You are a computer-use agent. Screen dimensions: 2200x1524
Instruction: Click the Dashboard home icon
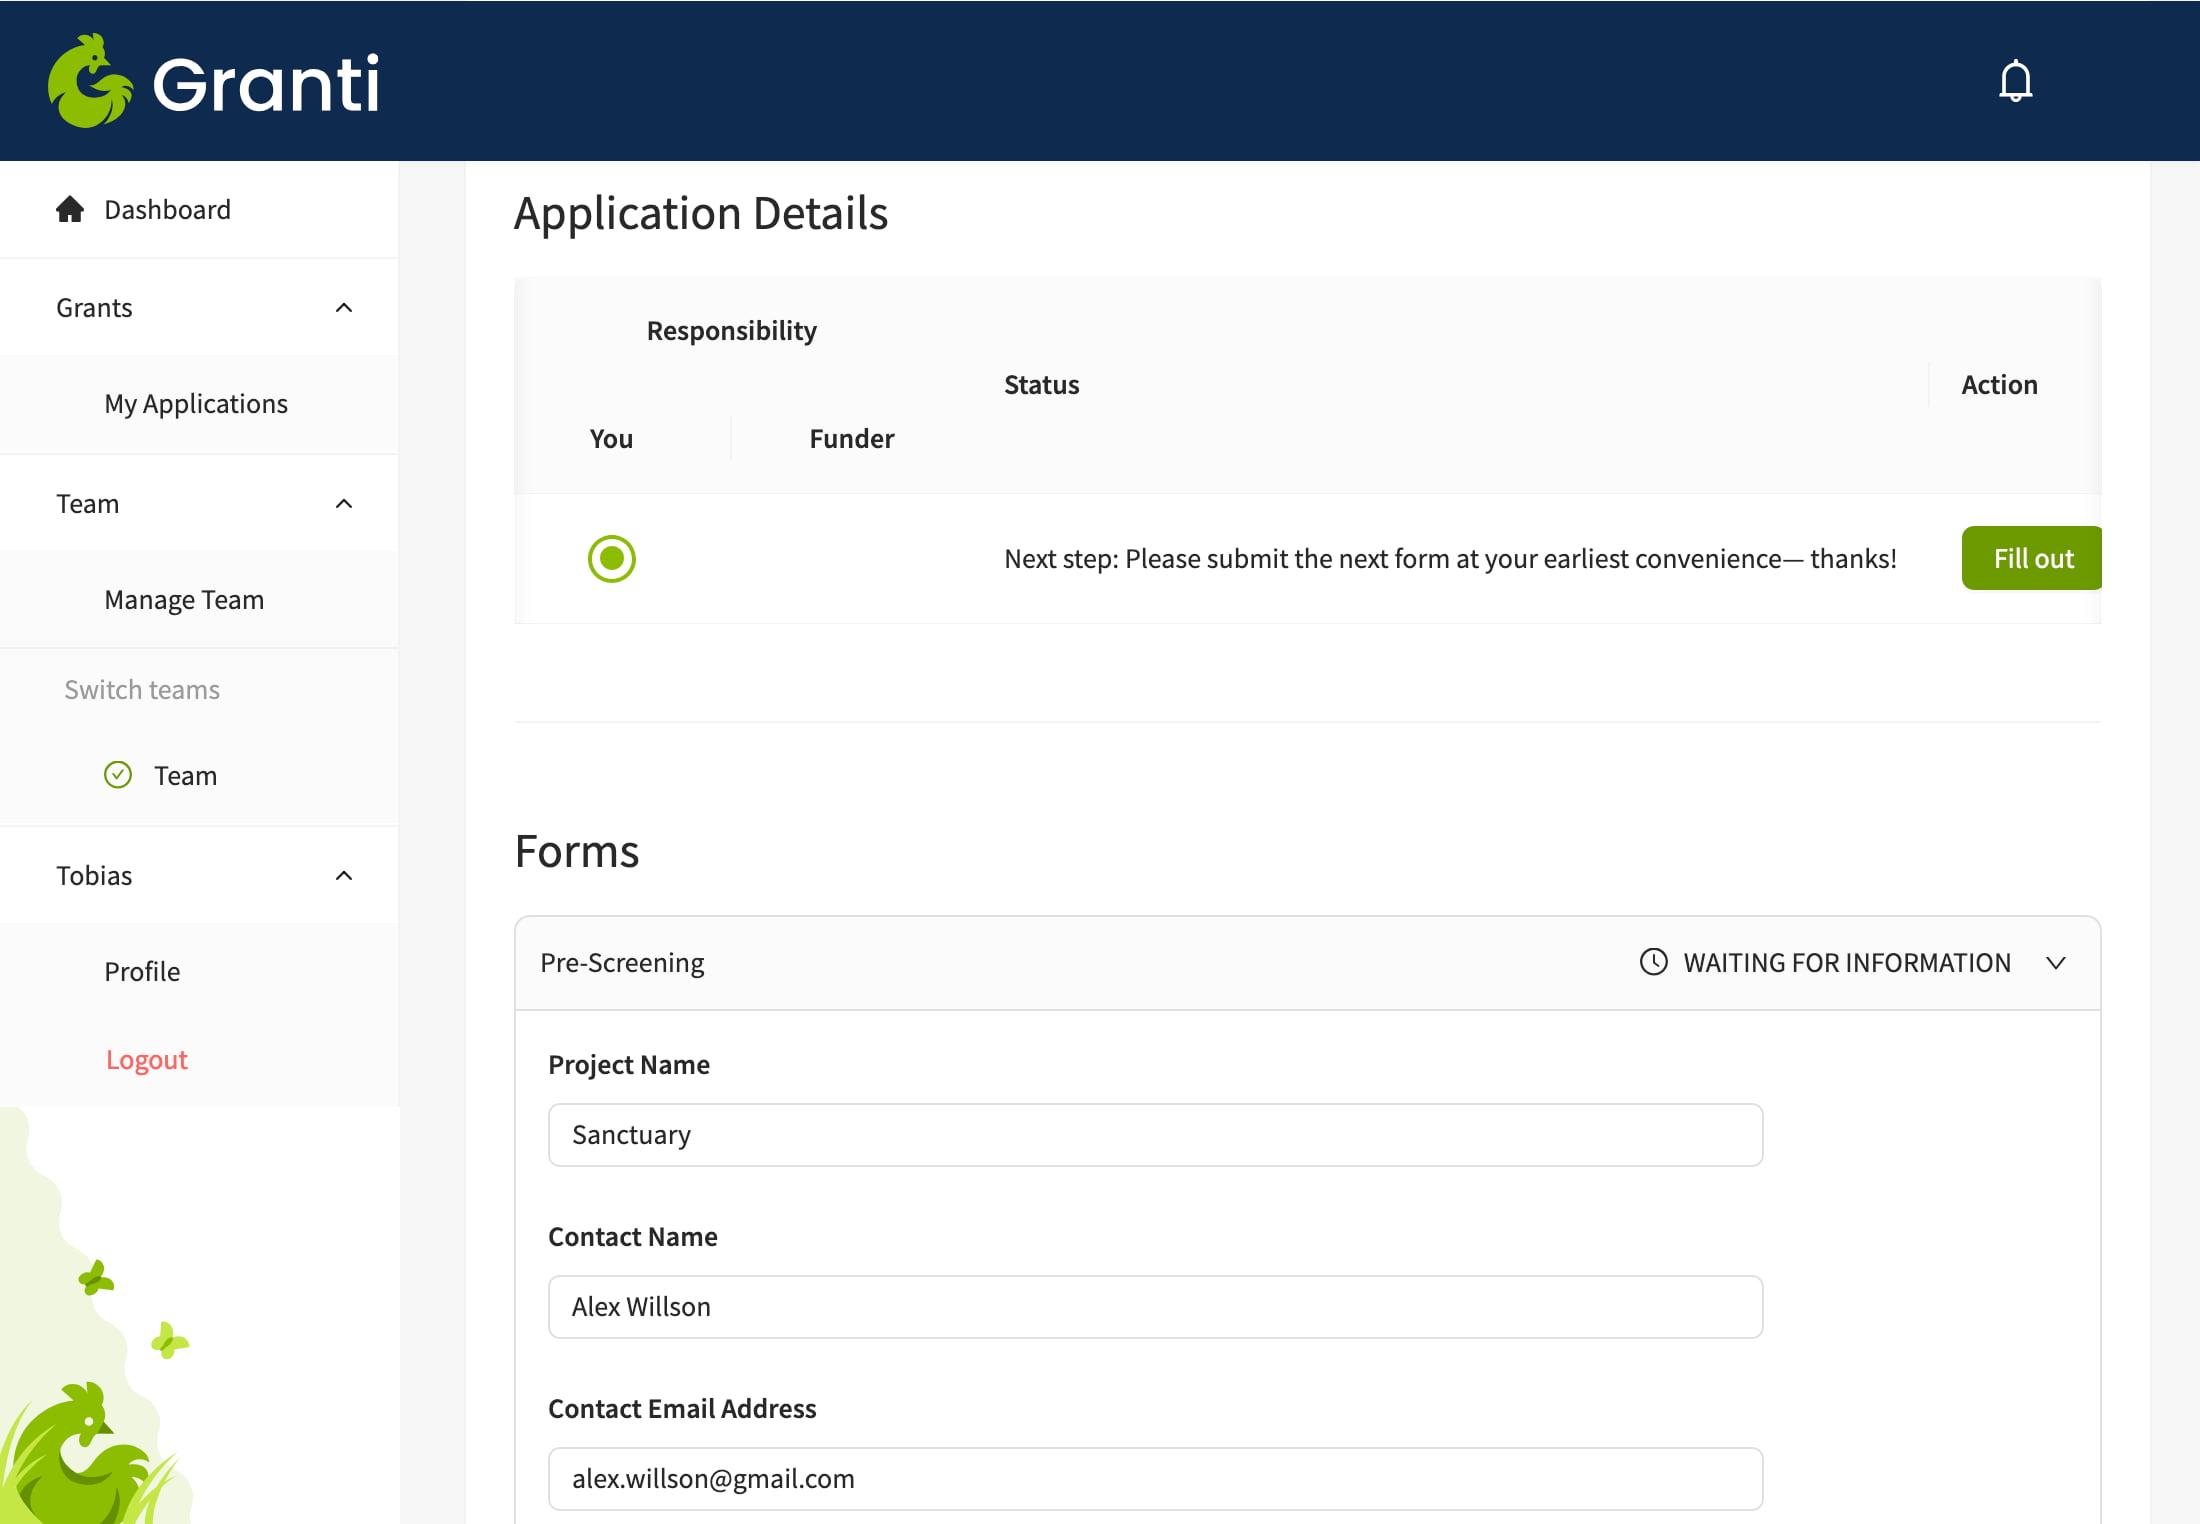tap(70, 209)
